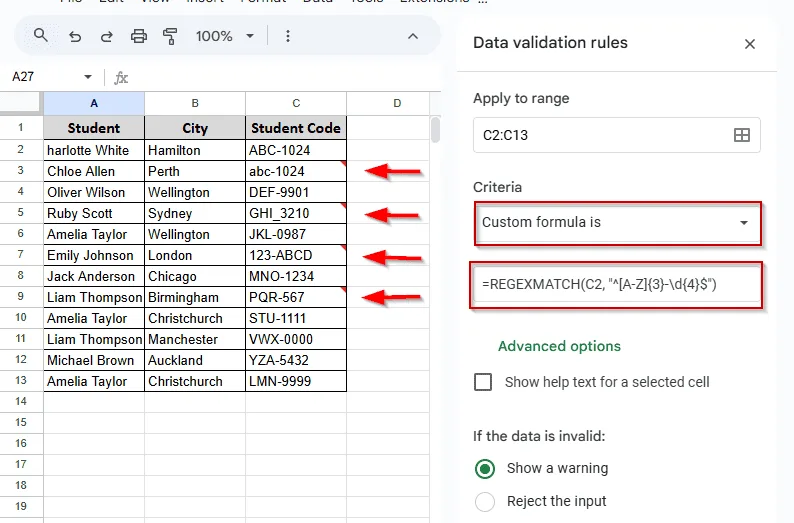Screen dimensions: 794x523
Task: Click cell containing JKL-0987
Action: [296, 234]
